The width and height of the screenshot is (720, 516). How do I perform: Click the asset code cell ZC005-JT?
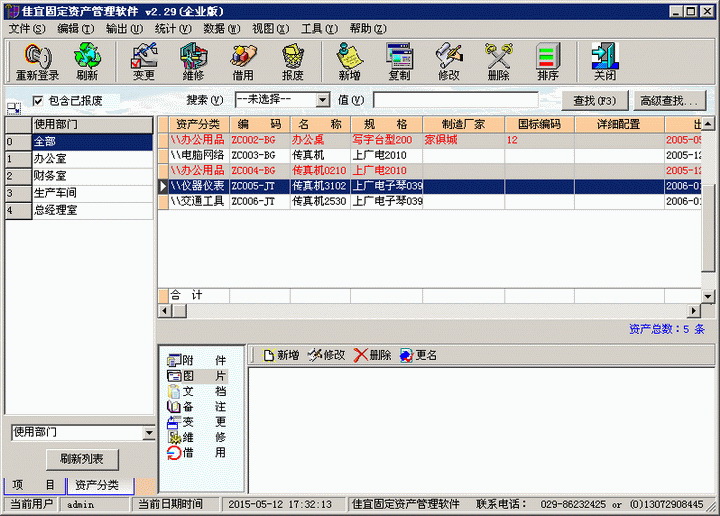click(259, 186)
